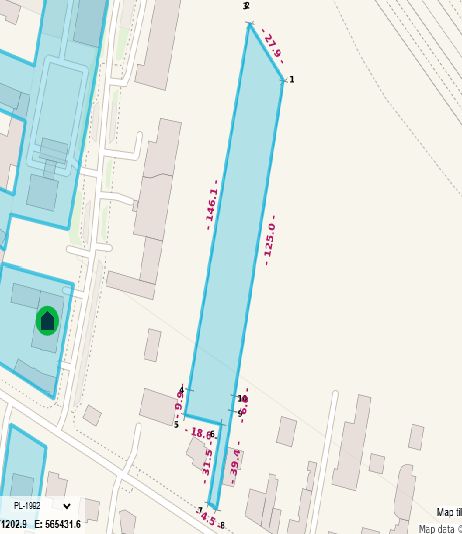Click the 27.9 boundary length label
Viewport: 462px width, 534px height.
273,46
